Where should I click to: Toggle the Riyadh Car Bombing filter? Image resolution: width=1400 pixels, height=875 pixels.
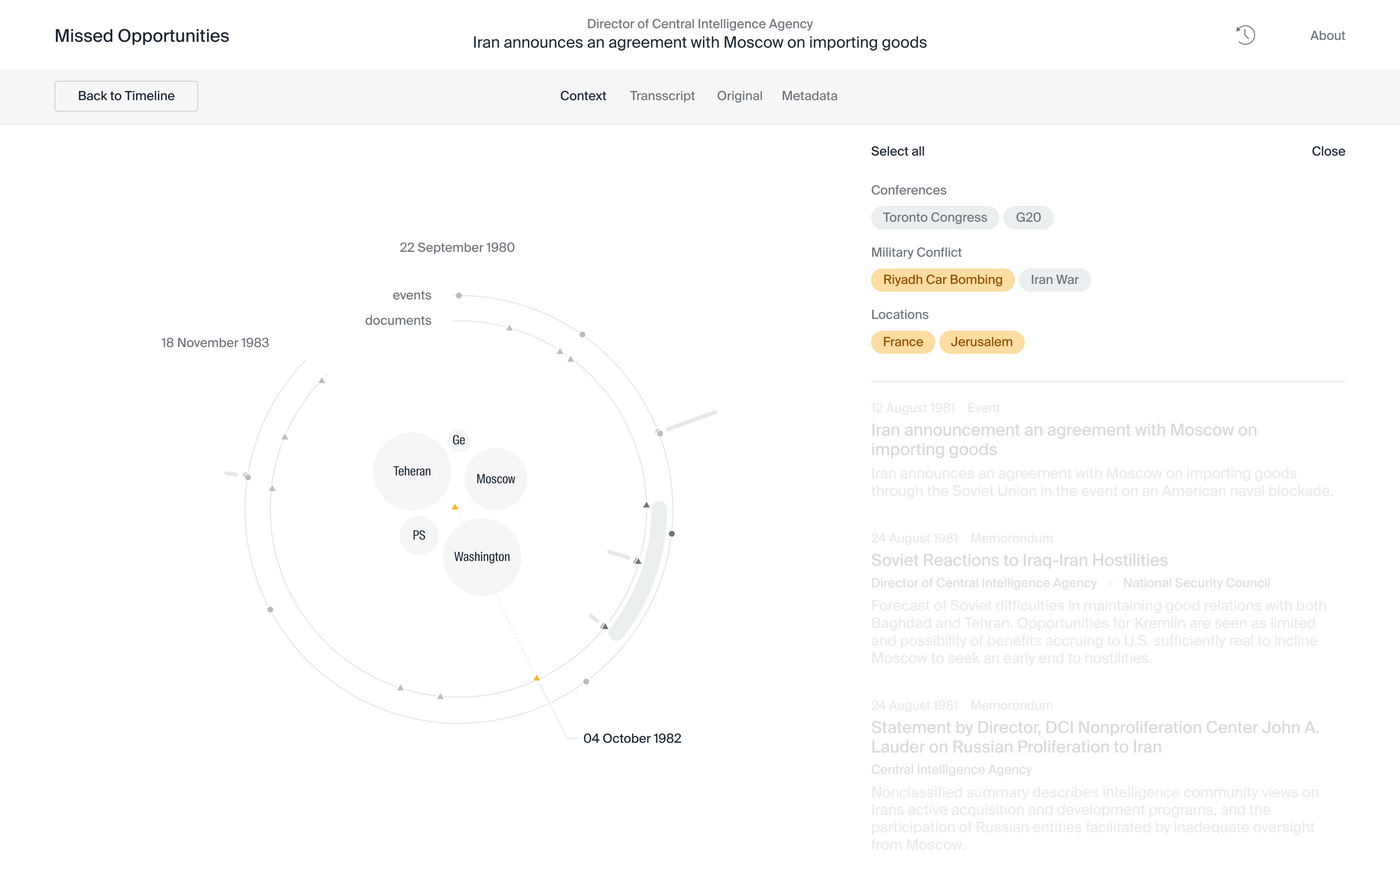(x=942, y=280)
